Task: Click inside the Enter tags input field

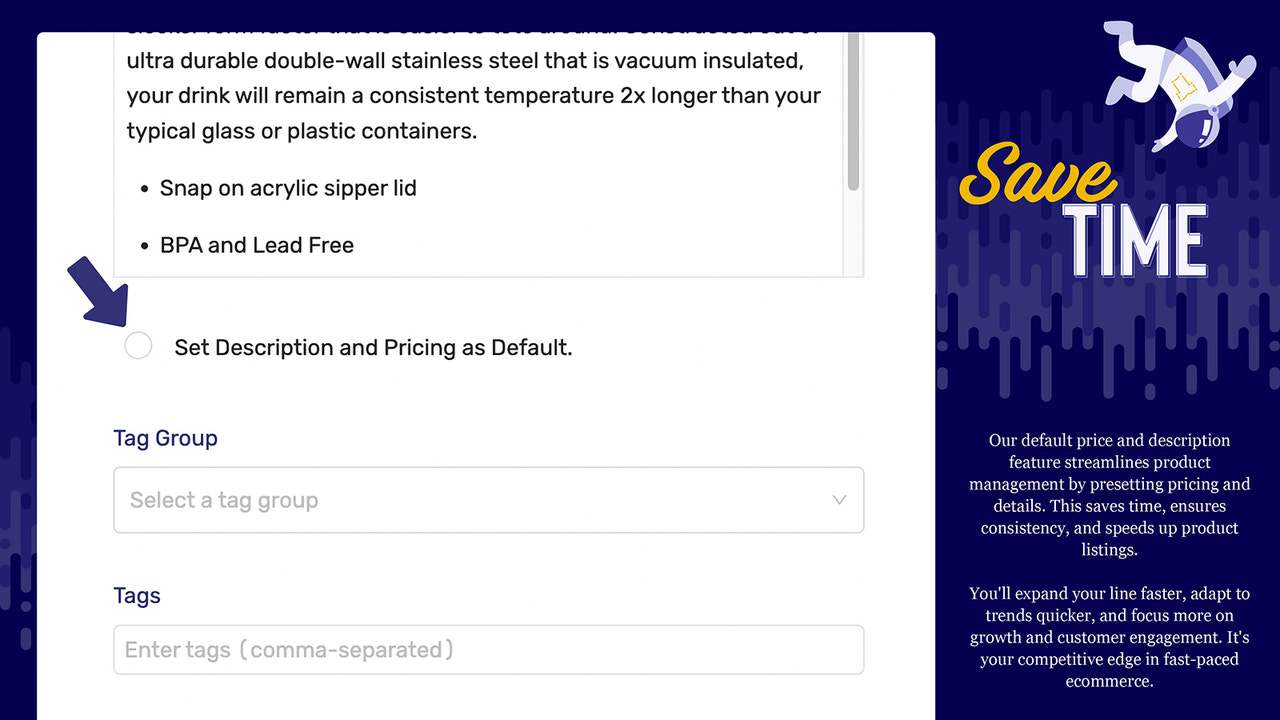Action: (x=488, y=649)
